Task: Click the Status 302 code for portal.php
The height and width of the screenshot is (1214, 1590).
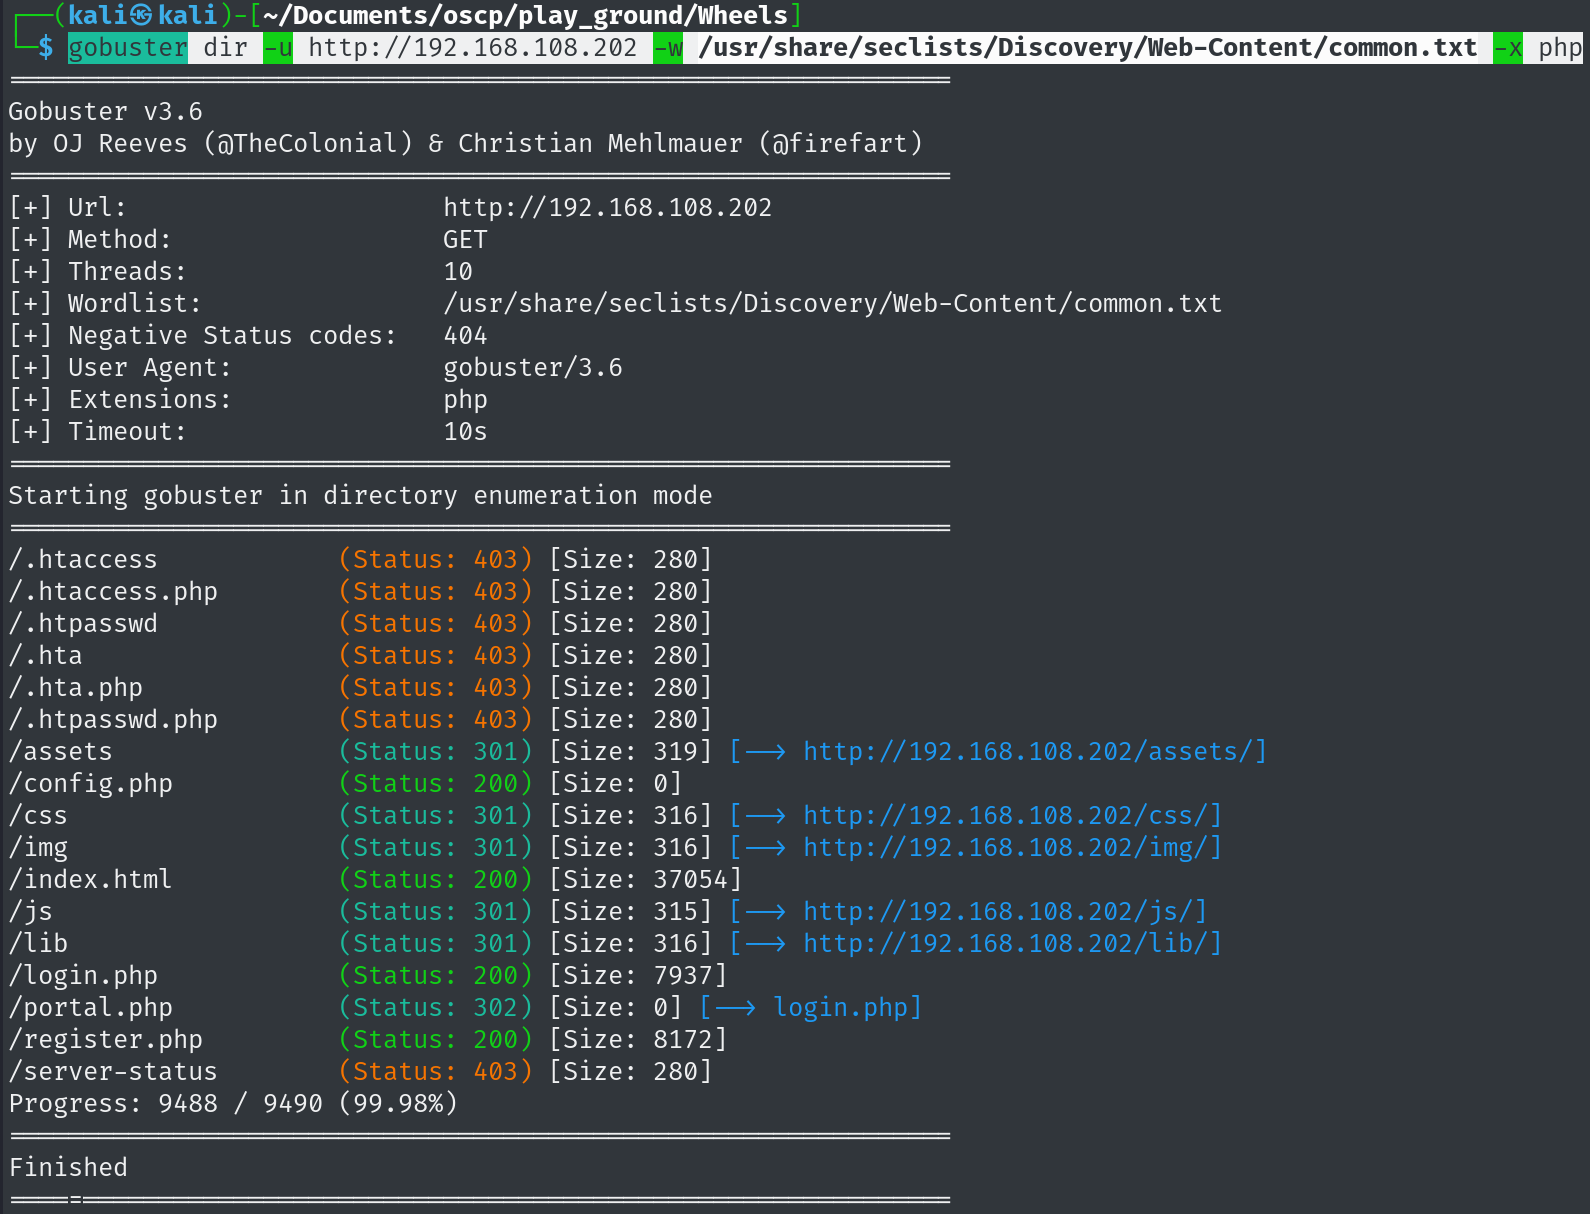Action: coord(436,1007)
